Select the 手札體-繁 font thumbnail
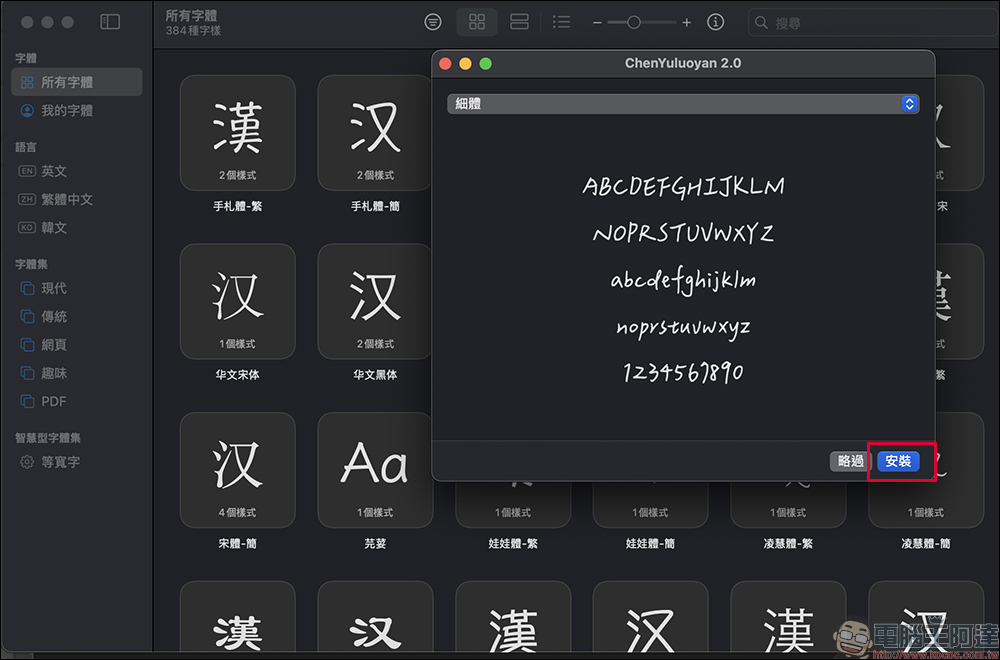This screenshot has width=1000, height=660. (x=237, y=133)
